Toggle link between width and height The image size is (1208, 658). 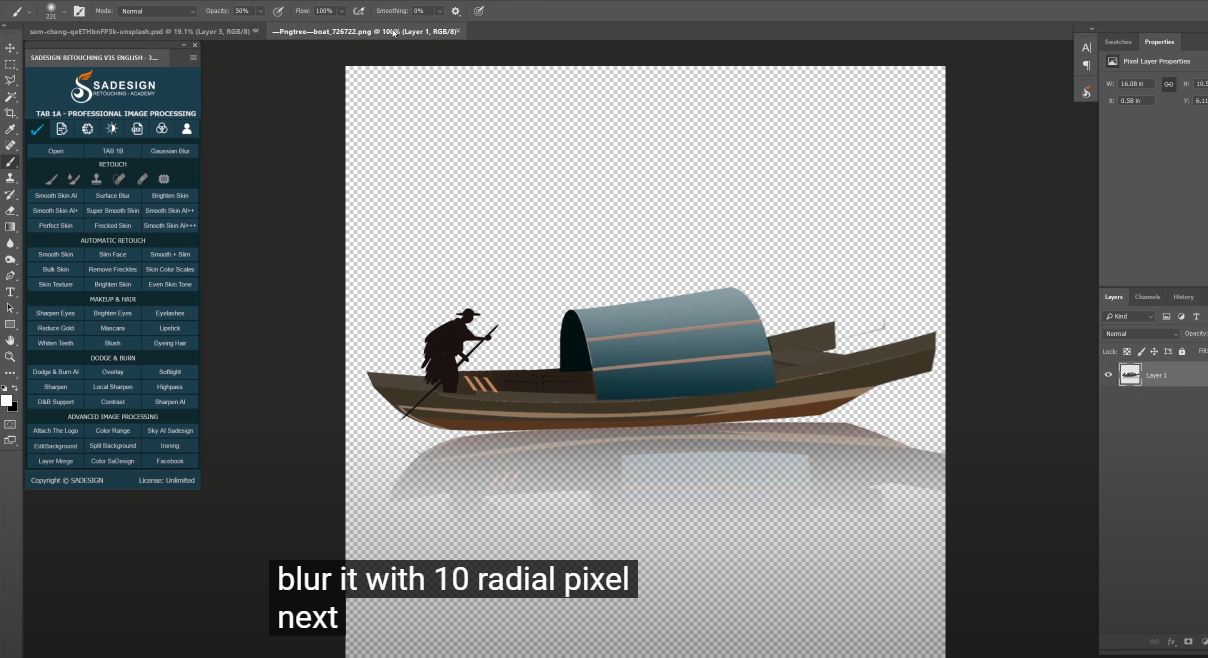tap(1168, 84)
